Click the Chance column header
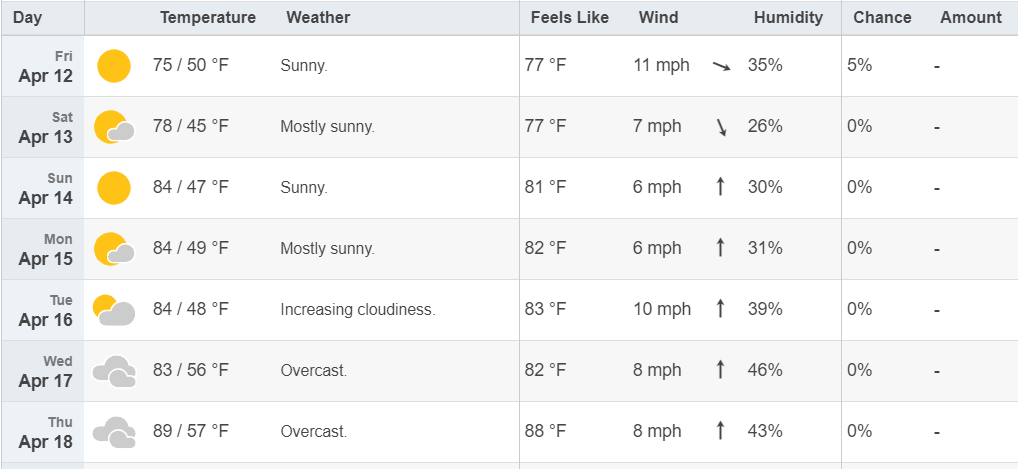Viewport: 1018px width, 469px height. click(882, 18)
